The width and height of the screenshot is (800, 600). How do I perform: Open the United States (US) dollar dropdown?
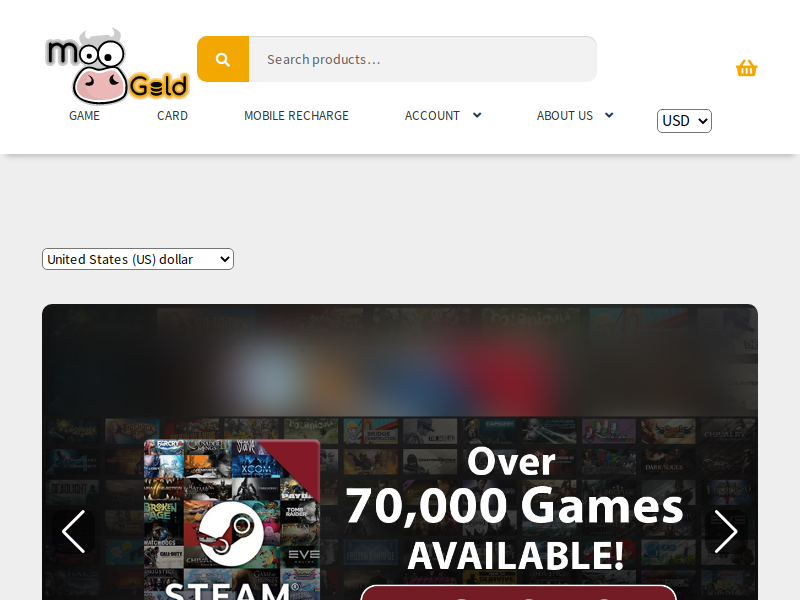(x=138, y=259)
